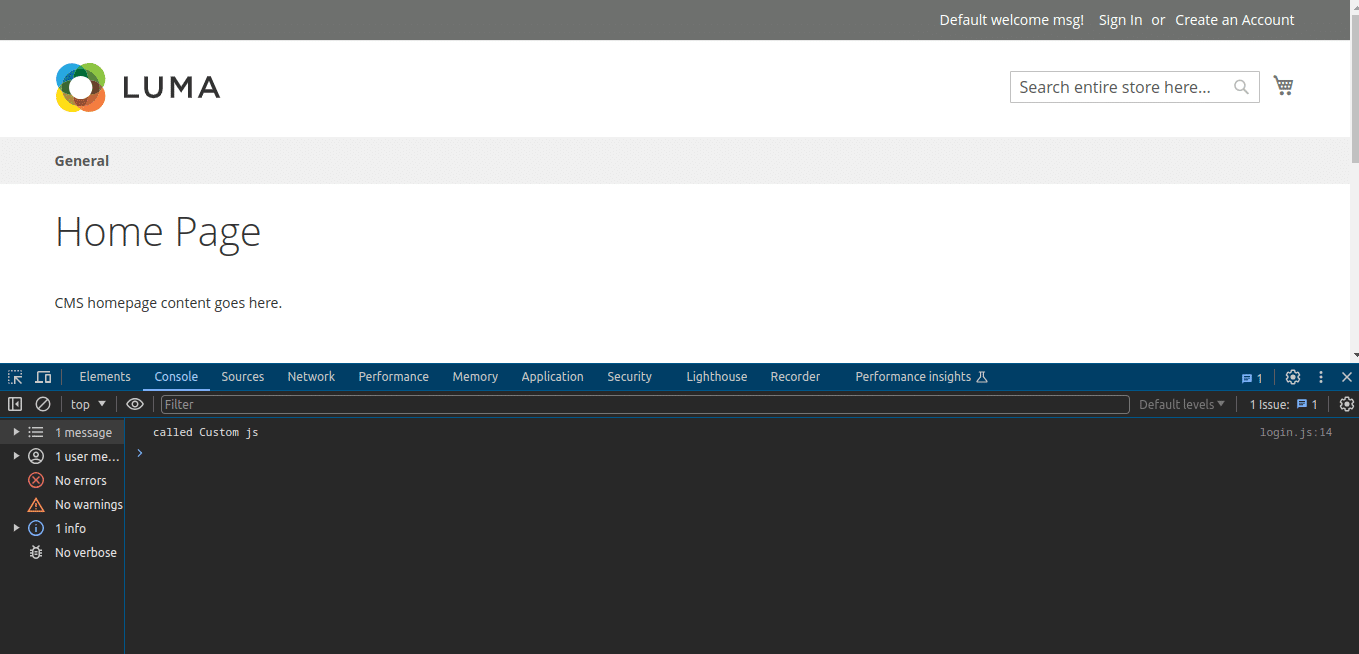Click the shopping cart icon
The width and height of the screenshot is (1359, 654).
click(x=1283, y=85)
